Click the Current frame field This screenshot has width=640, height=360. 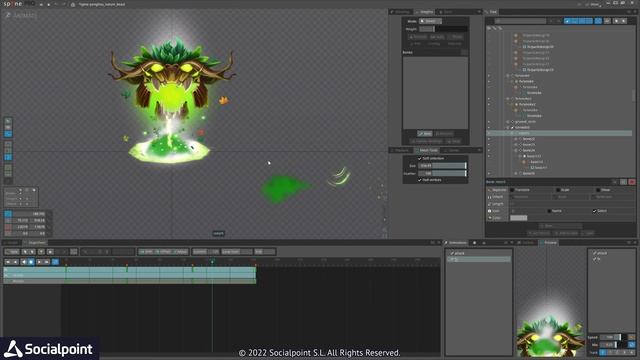(x=206, y=252)
